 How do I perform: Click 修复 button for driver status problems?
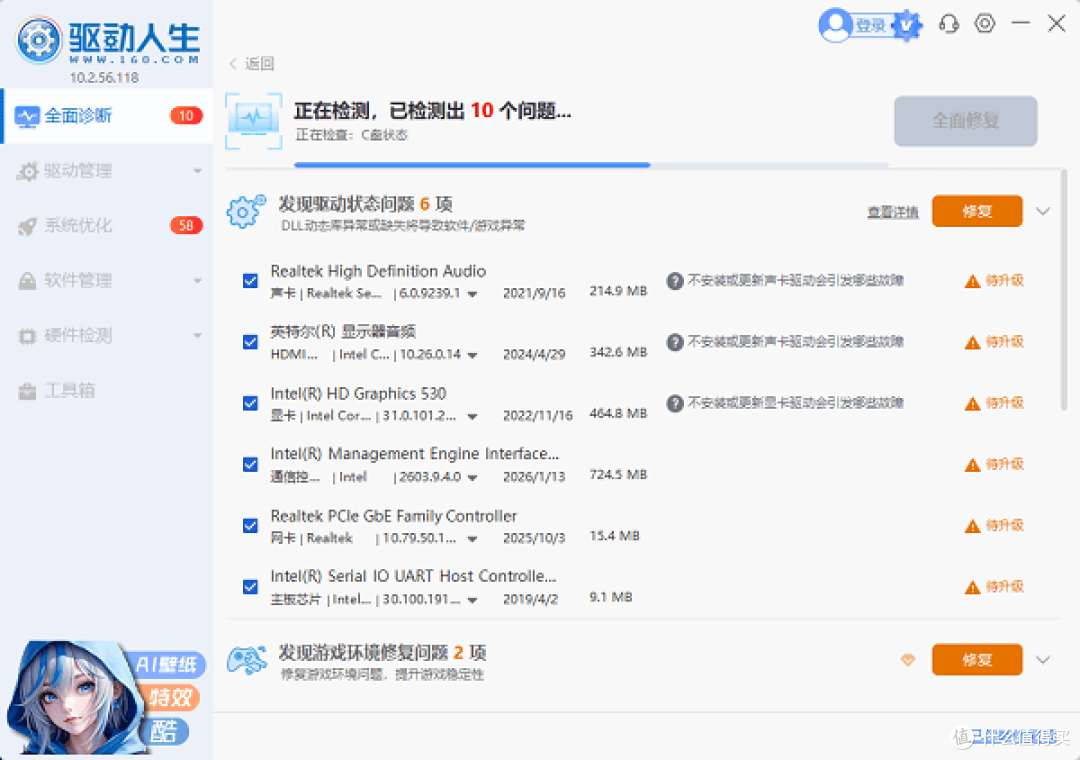click(x=977, y=211)
